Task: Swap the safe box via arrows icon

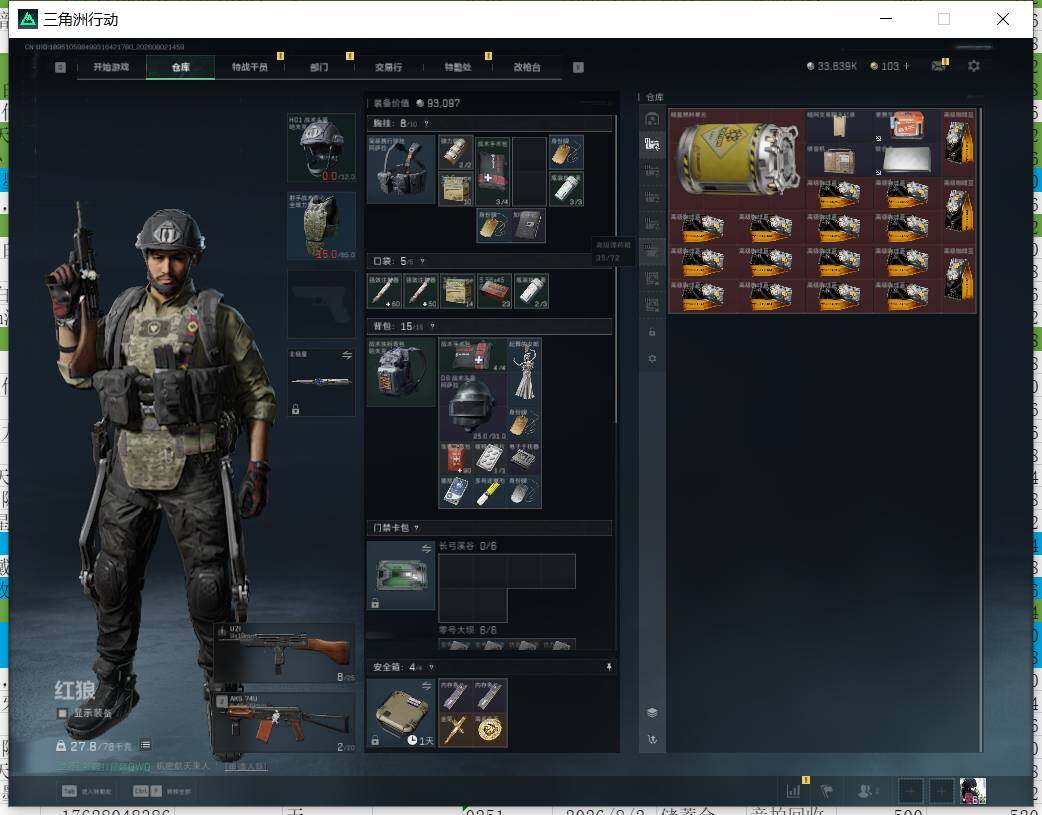Action: [426, 685]
